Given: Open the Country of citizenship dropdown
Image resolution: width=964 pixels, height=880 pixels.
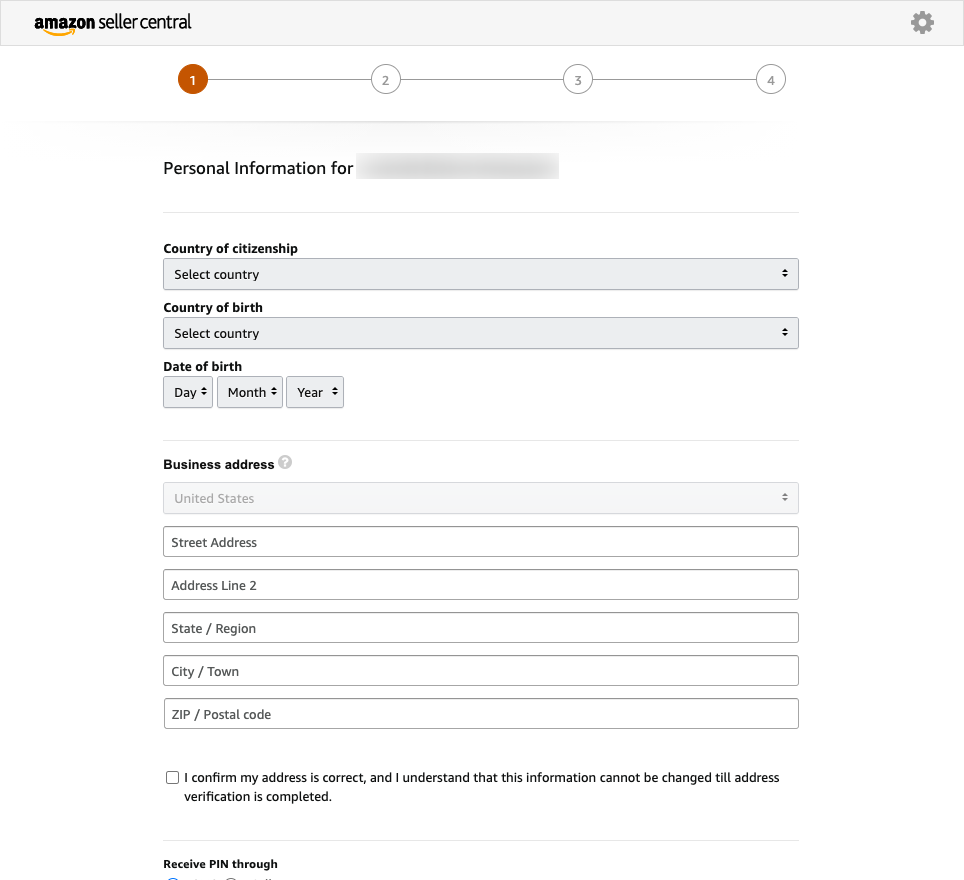Looking at the screenshot, I should [480, 274].
